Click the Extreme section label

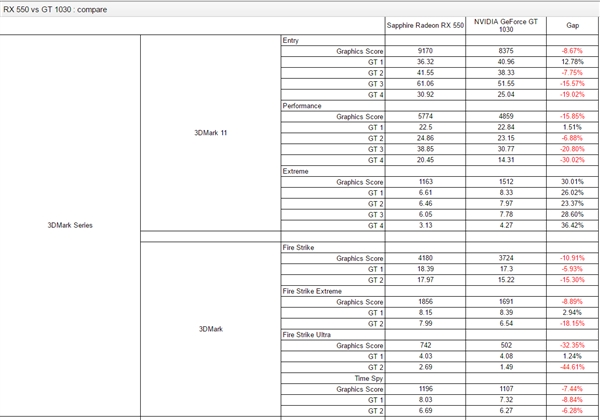tap(295, 171)
